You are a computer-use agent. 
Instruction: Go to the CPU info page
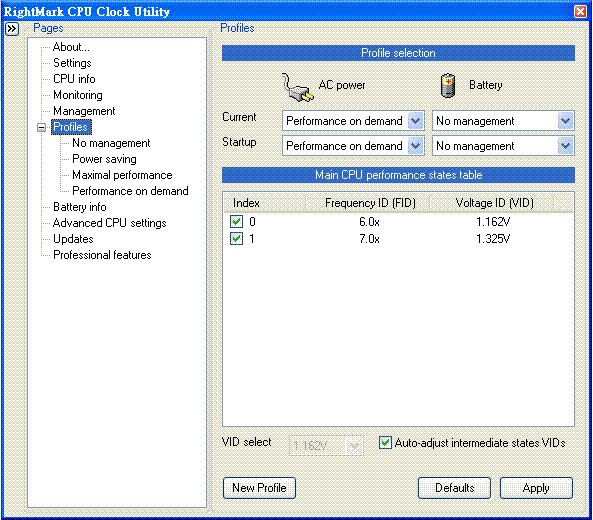coord(74,79)
